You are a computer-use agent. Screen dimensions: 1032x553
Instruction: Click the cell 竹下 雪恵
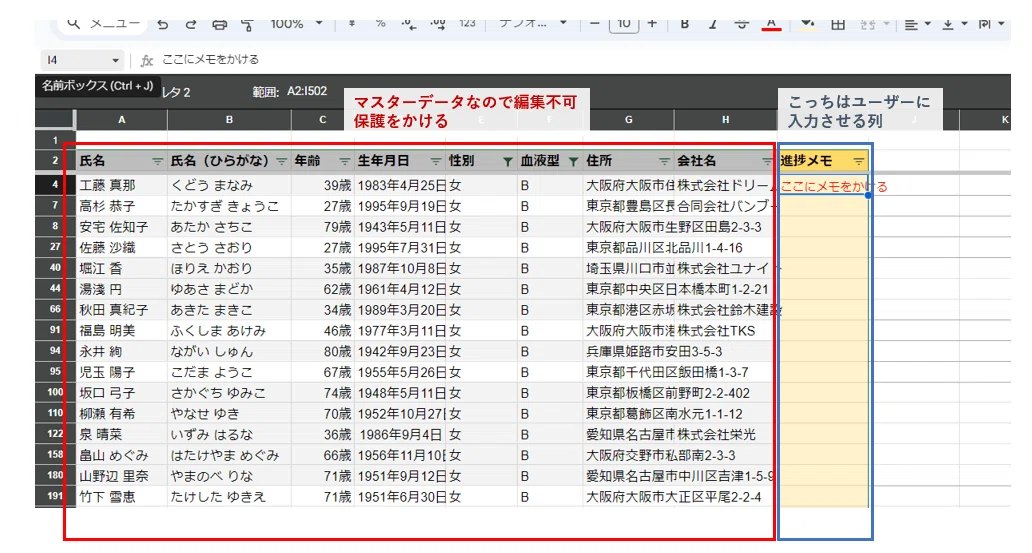122,496
